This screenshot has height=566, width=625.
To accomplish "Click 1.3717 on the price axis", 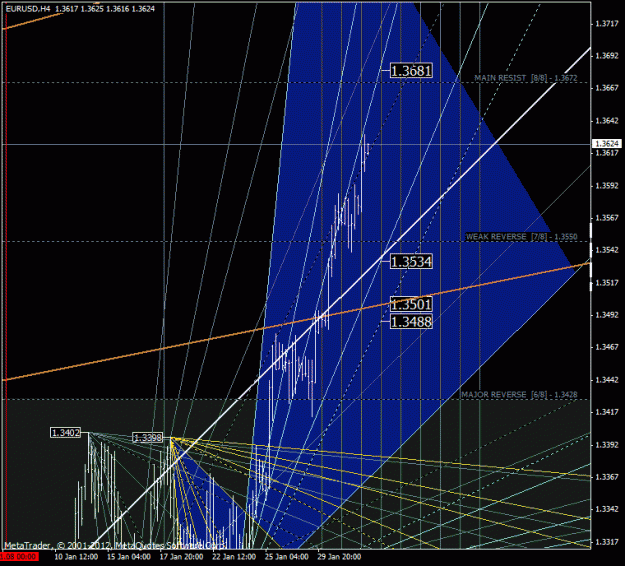I will (x=607, y=24).
